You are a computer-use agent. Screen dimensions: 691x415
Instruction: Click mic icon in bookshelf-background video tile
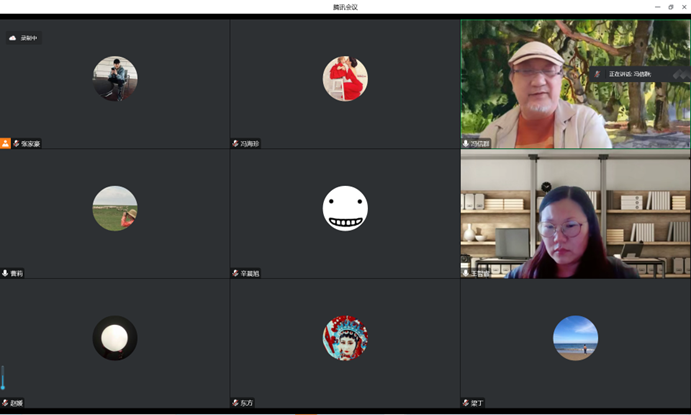coord(466,273)
